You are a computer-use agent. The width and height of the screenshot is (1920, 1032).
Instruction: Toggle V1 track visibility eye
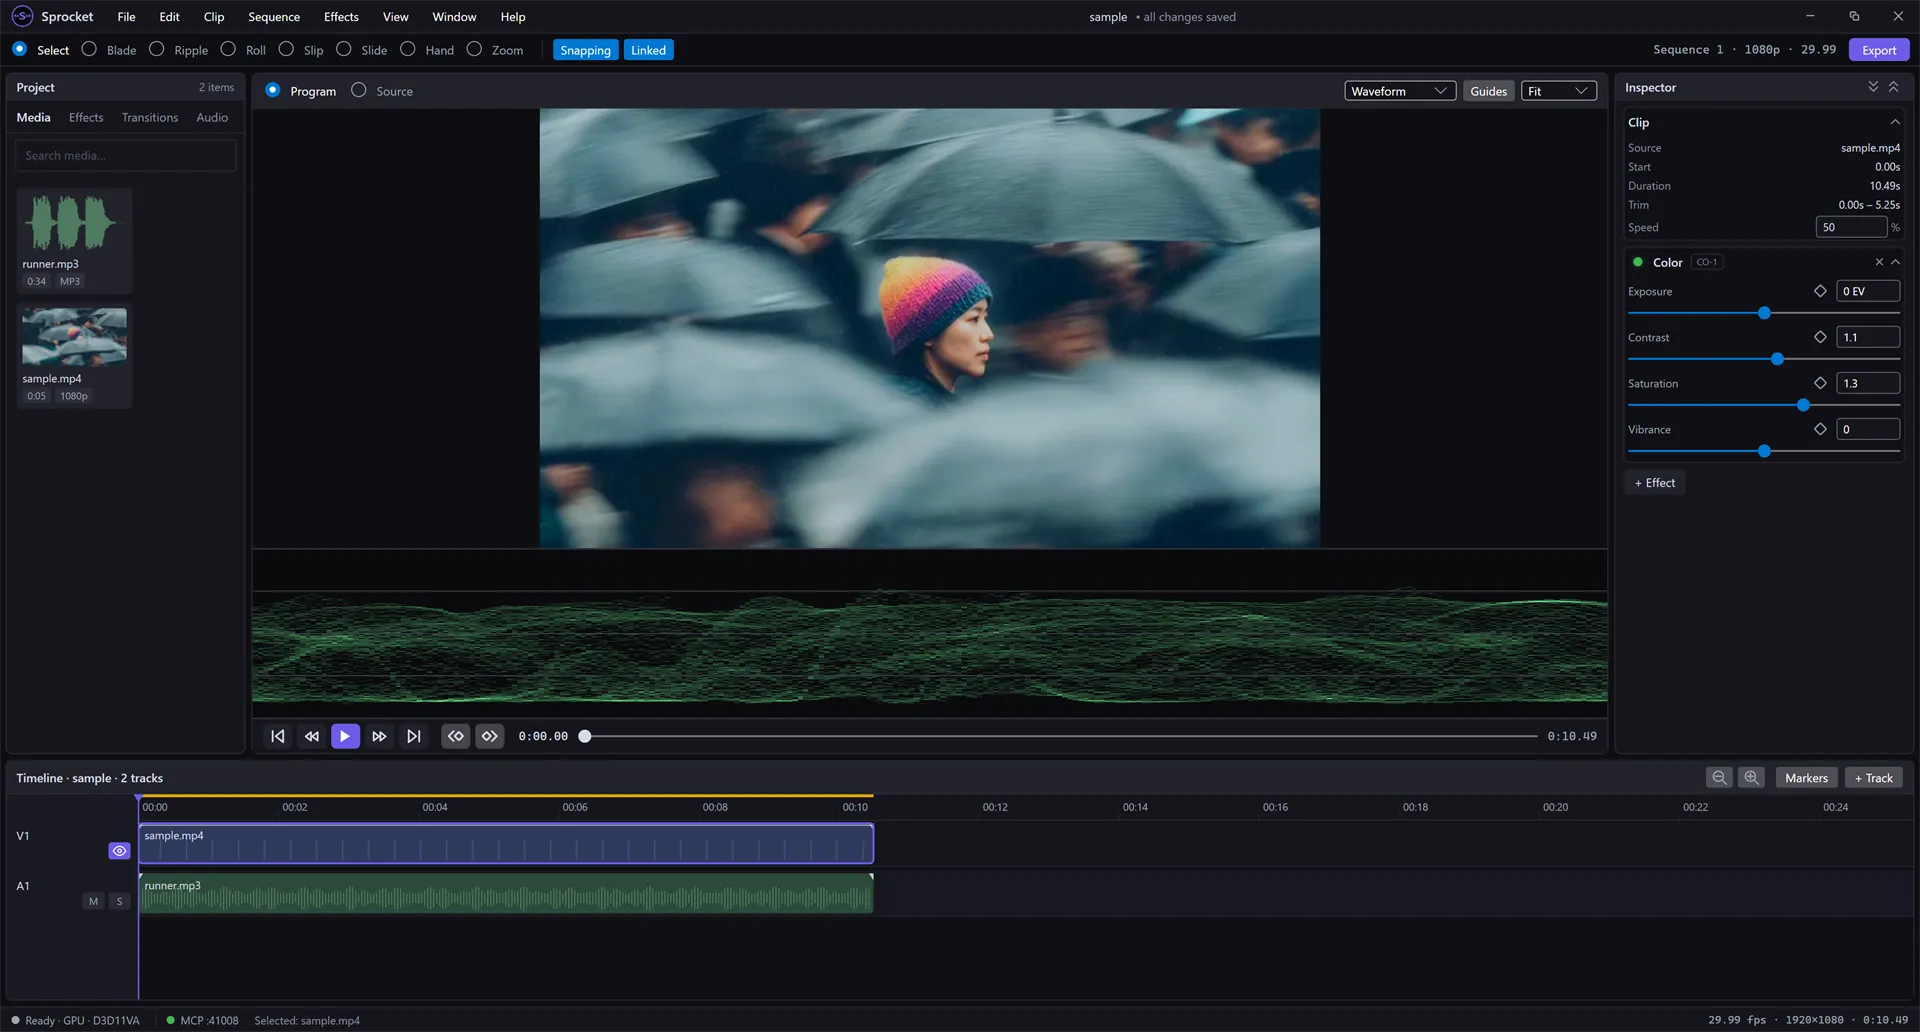pyautogui.click(x=119, y=851)
